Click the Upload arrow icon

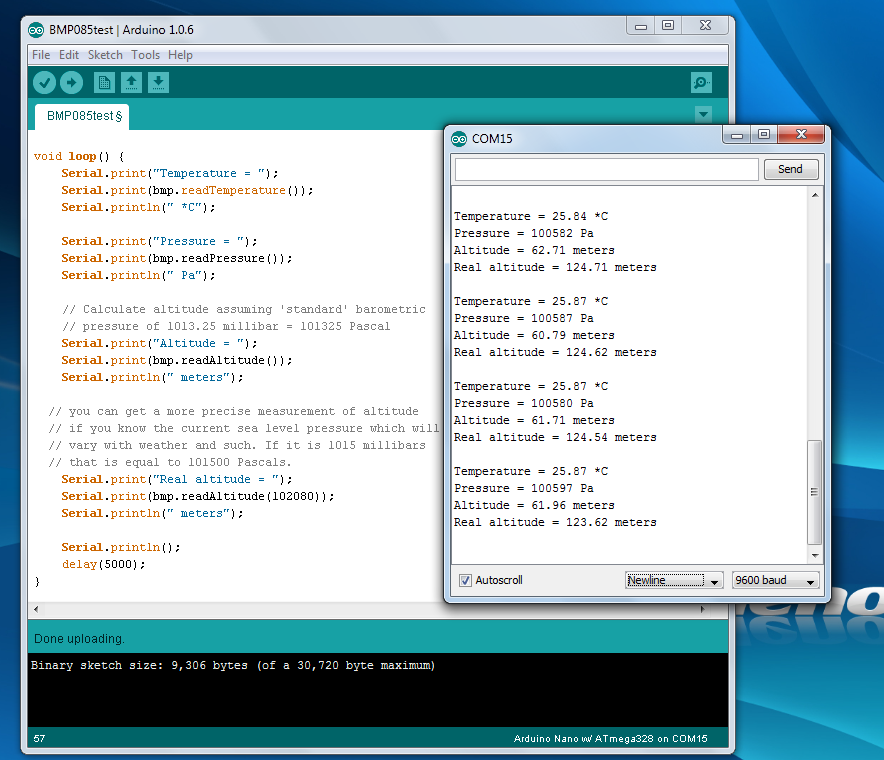[72, 83]
